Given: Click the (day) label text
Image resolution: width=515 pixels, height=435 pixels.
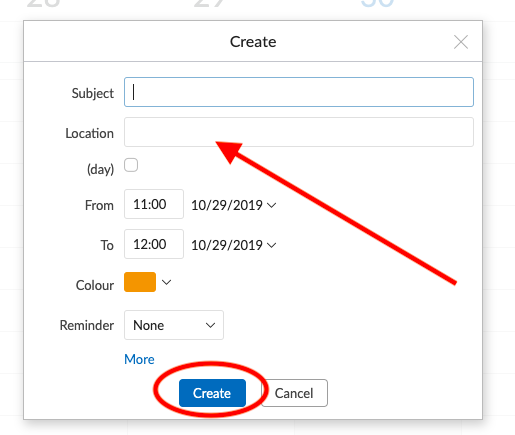Looking at the screenshot, I should (100, 169).
